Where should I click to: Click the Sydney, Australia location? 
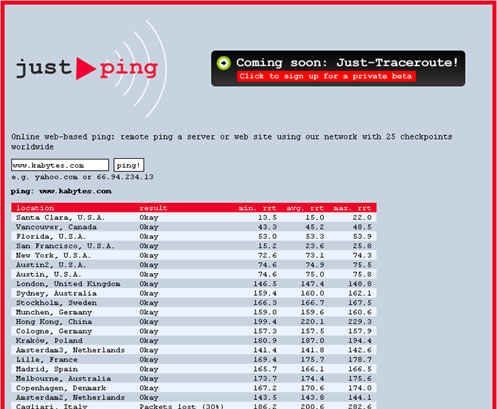coord(56,293)
